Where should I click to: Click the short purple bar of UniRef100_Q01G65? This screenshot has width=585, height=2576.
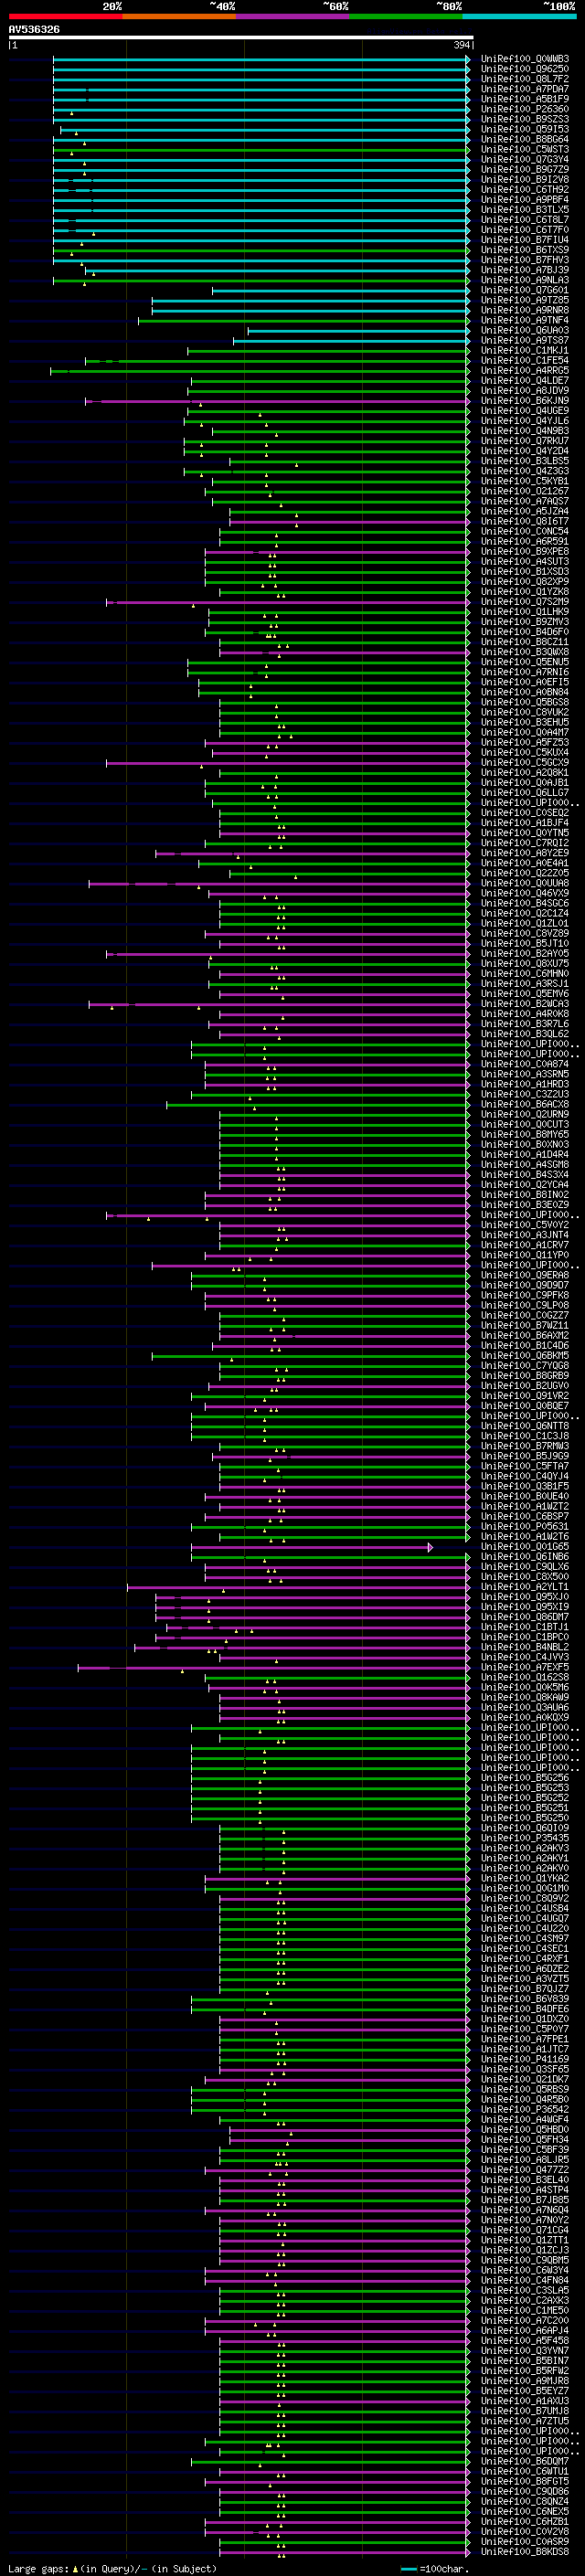tap(312, 1547)
